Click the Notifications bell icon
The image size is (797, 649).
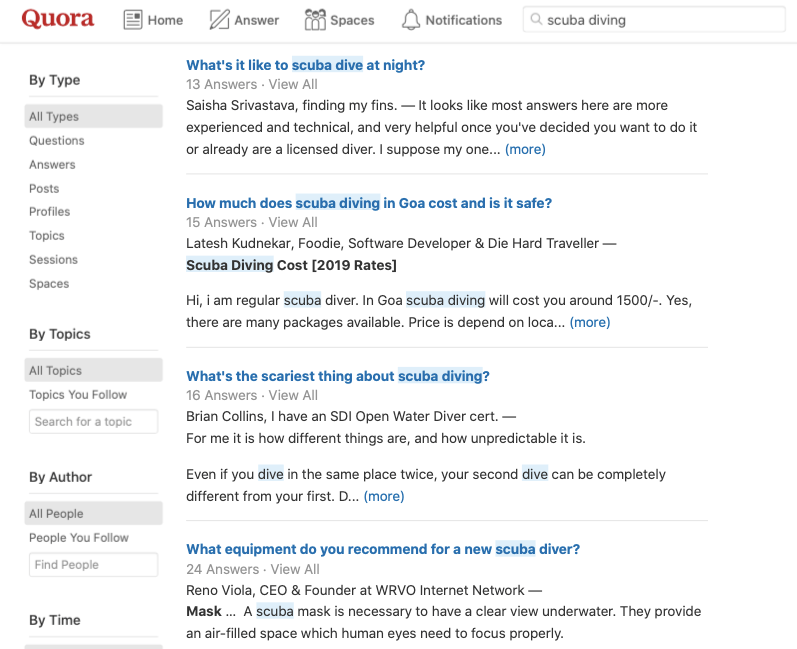click(411, 20)
